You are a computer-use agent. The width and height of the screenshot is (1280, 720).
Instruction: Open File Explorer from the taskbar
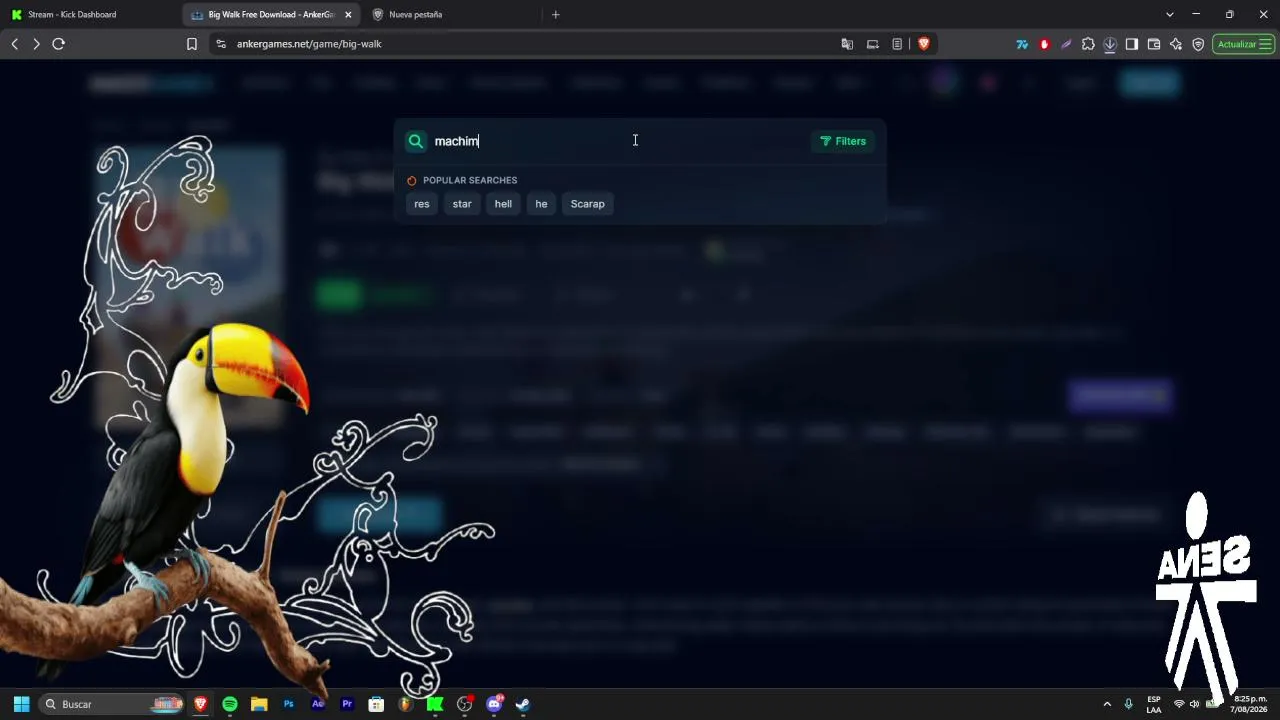point(259,704)
